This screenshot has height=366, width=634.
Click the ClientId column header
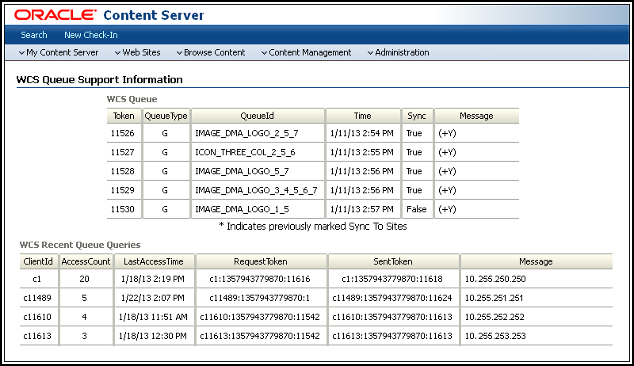click(x=38, y=262)
